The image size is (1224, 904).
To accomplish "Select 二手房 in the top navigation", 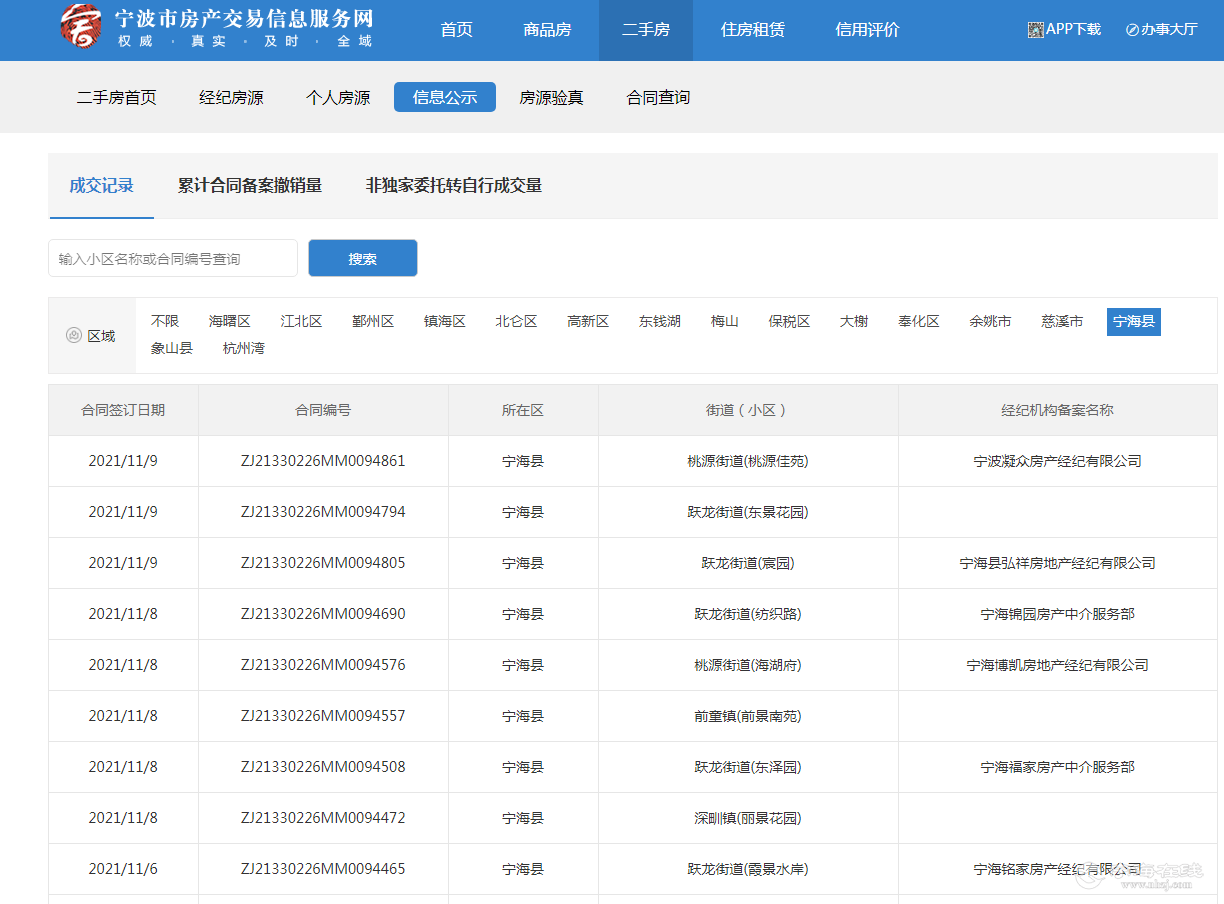I will 645,30.
